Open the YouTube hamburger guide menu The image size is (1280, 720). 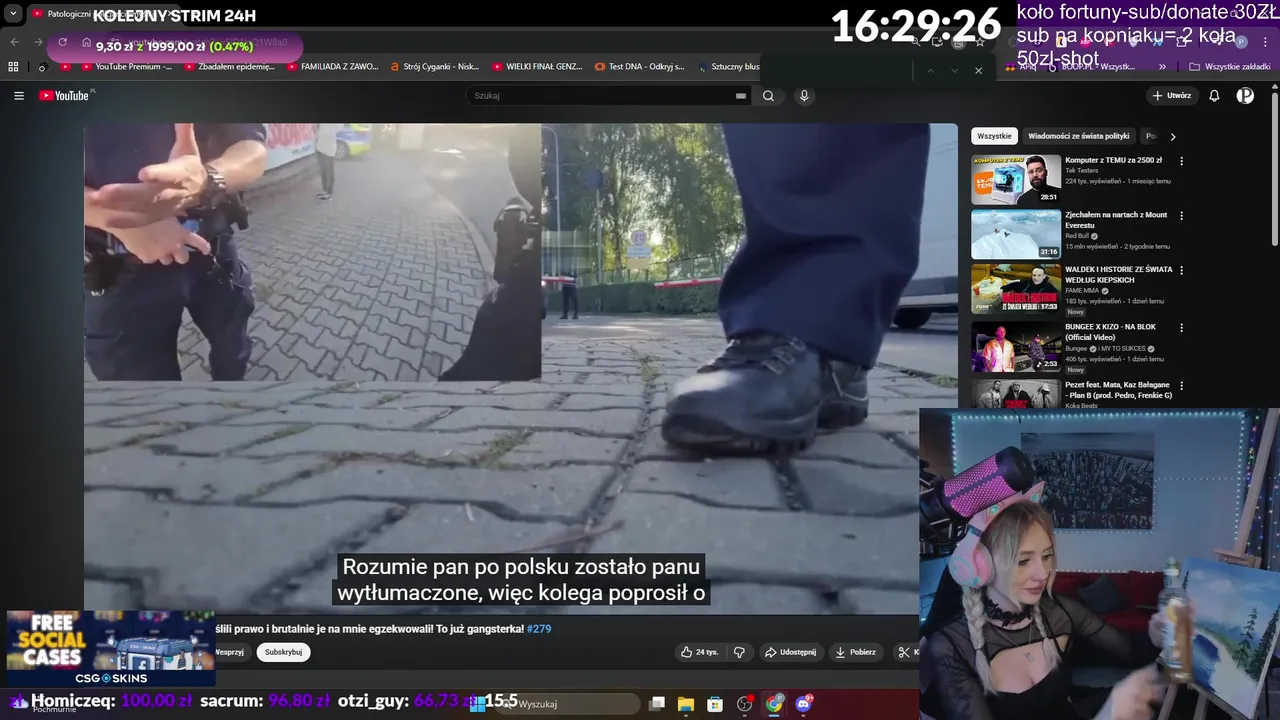(19, 96)
